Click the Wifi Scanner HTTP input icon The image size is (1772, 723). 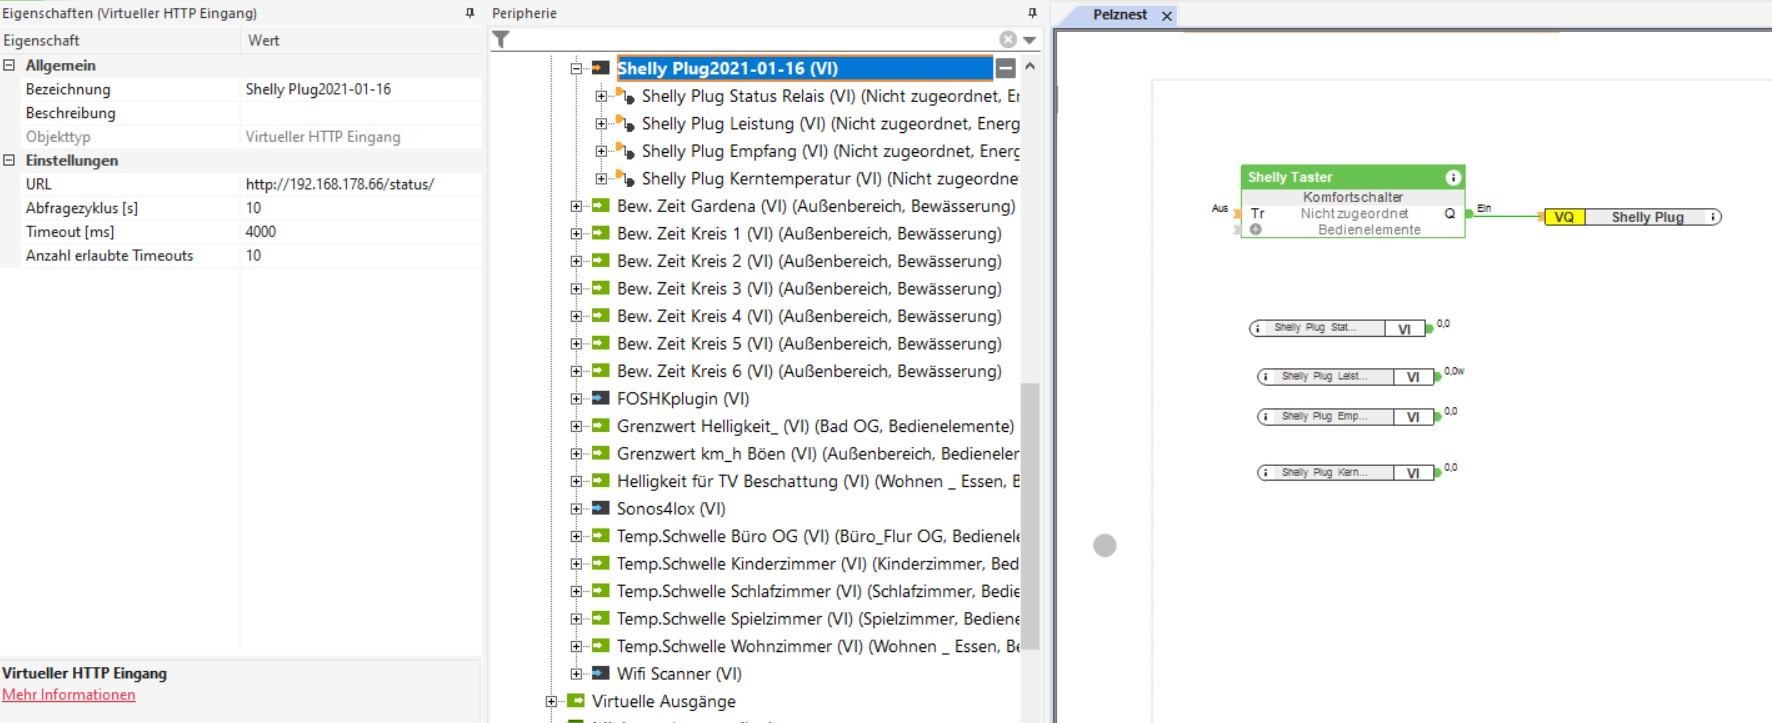pyautogui.click(x=600, y=673)
